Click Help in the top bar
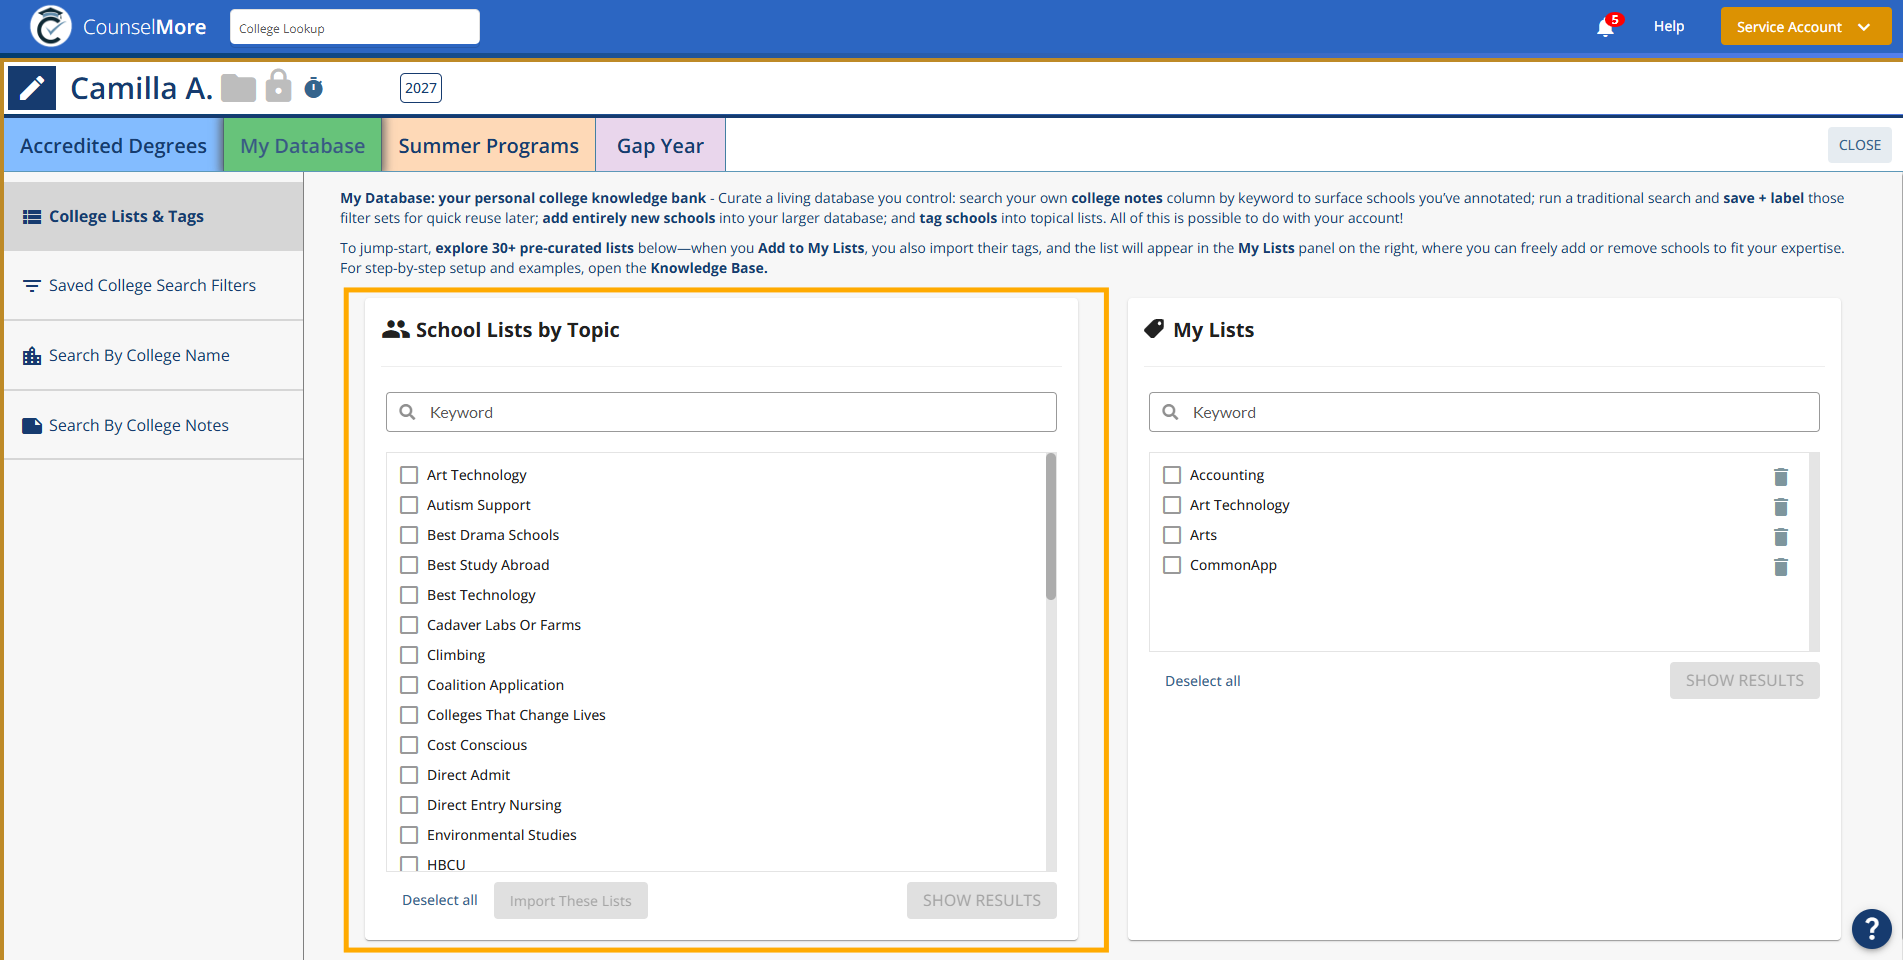This screenshot has width=1903, height=960. tap(1668, 26)
